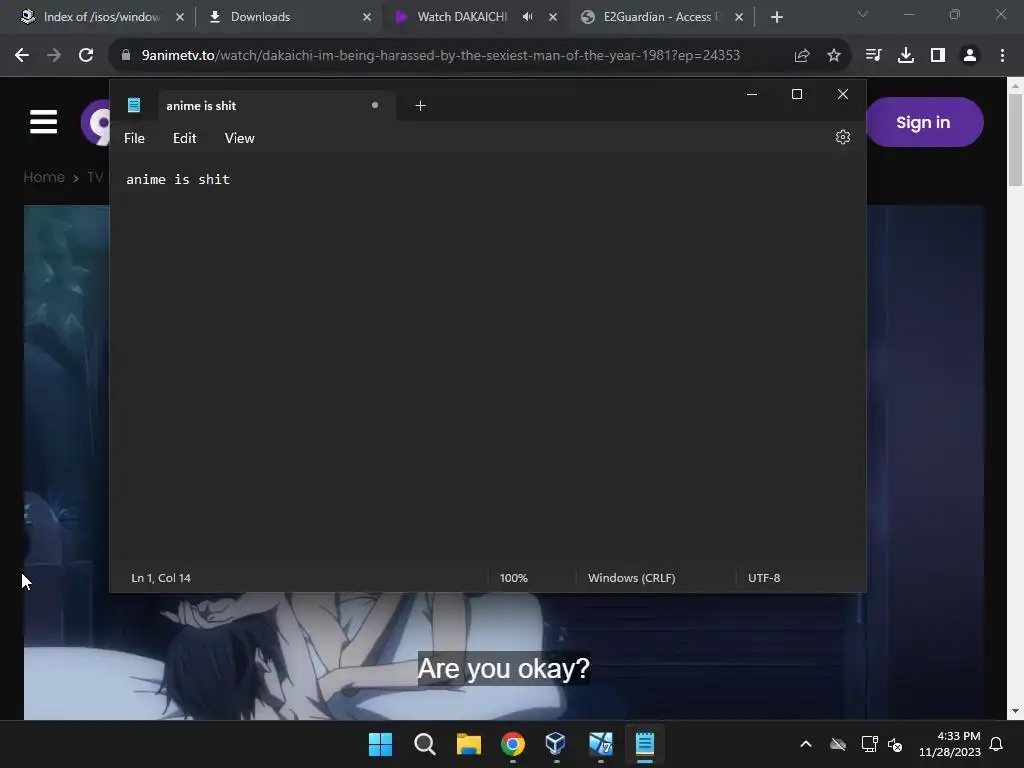Click the Ln 1, Col 14 status indicator
This screenshot has width=1024, height=768.
tap(161, 578)
